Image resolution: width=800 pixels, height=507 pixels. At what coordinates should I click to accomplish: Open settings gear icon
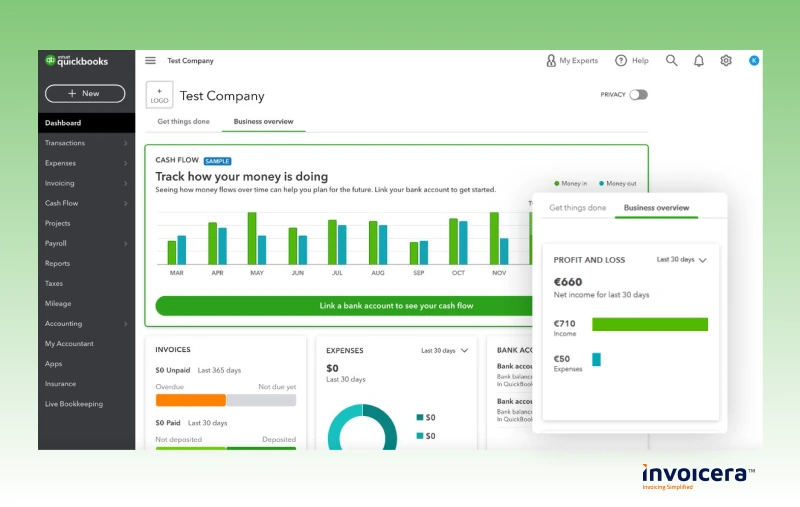click(726, 61)
